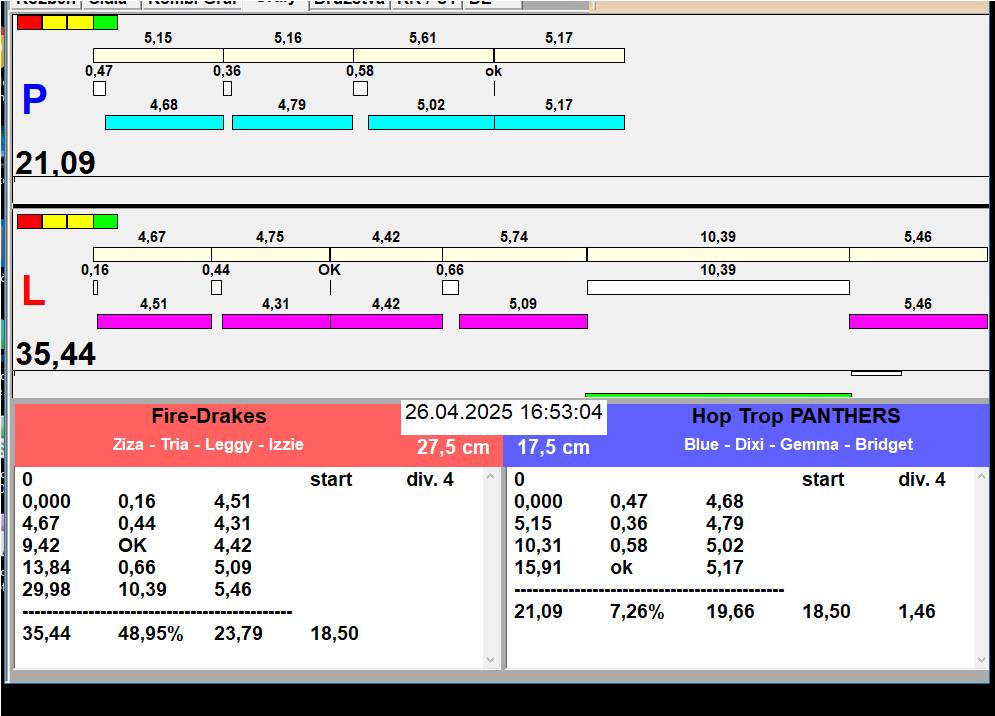Click the green start light in lane L
Image resolution: width=995 pixels, height=716 pixels.
click(105, 221)
